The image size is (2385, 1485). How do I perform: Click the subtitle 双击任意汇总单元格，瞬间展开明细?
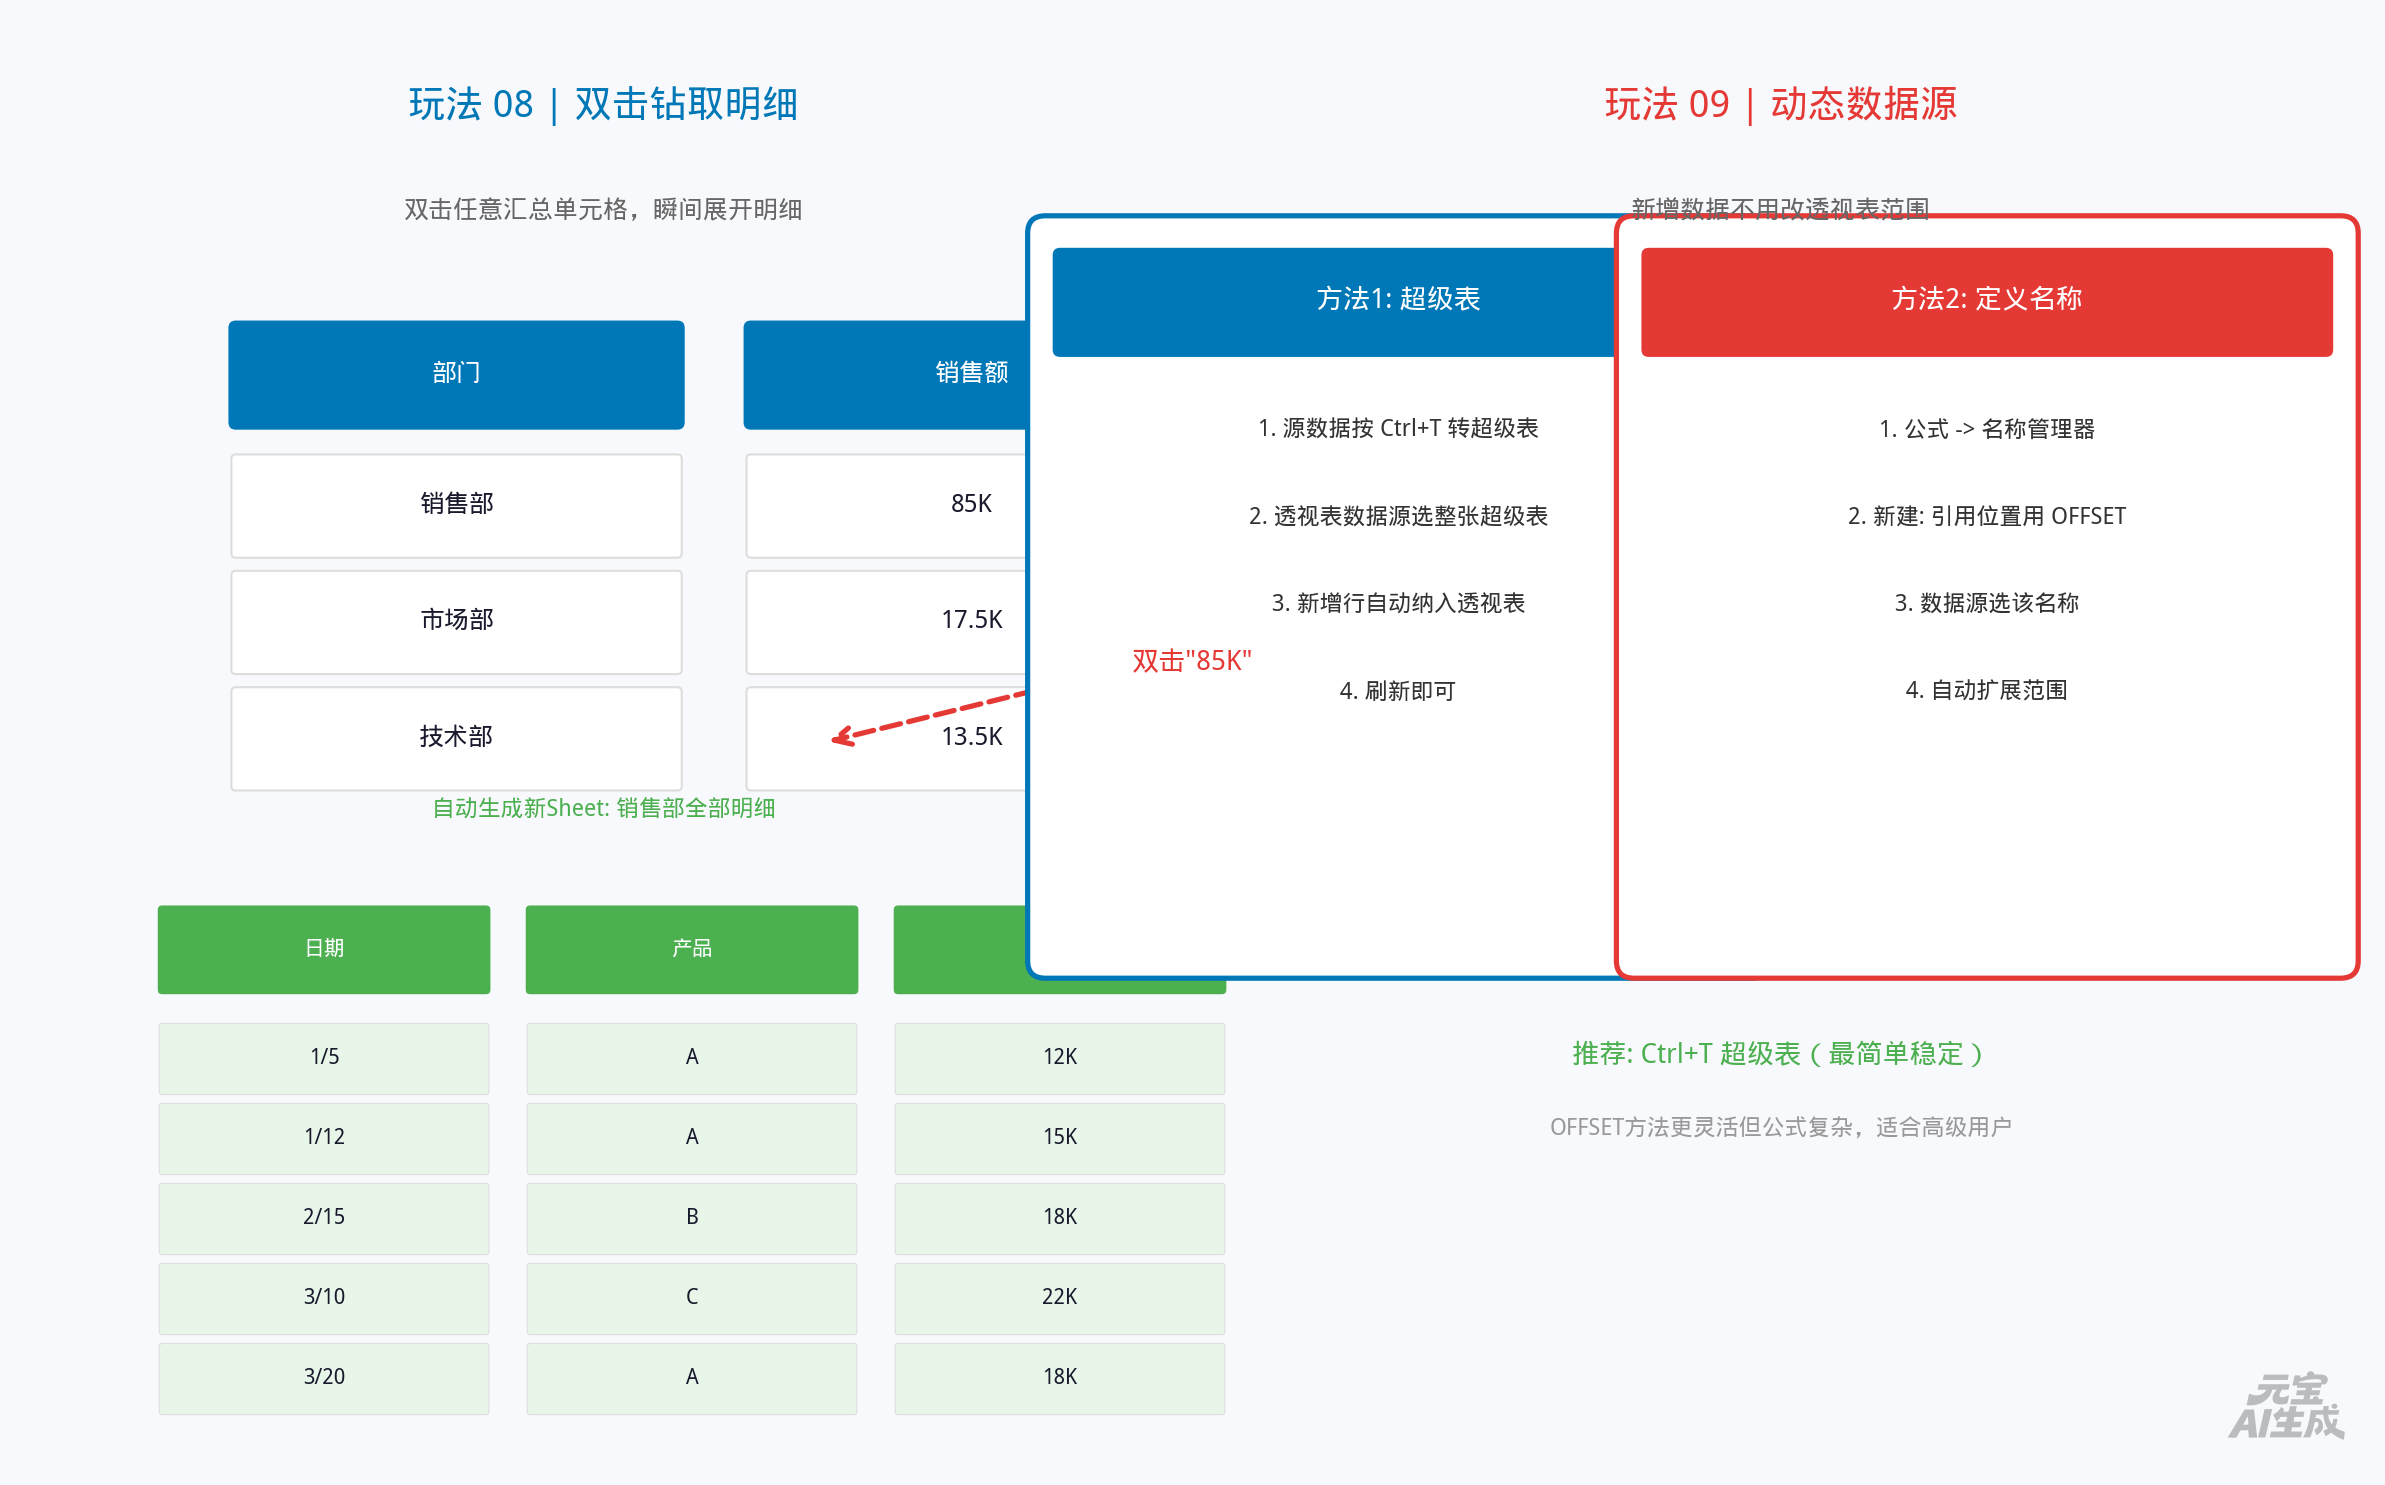(x=603, y=209)
